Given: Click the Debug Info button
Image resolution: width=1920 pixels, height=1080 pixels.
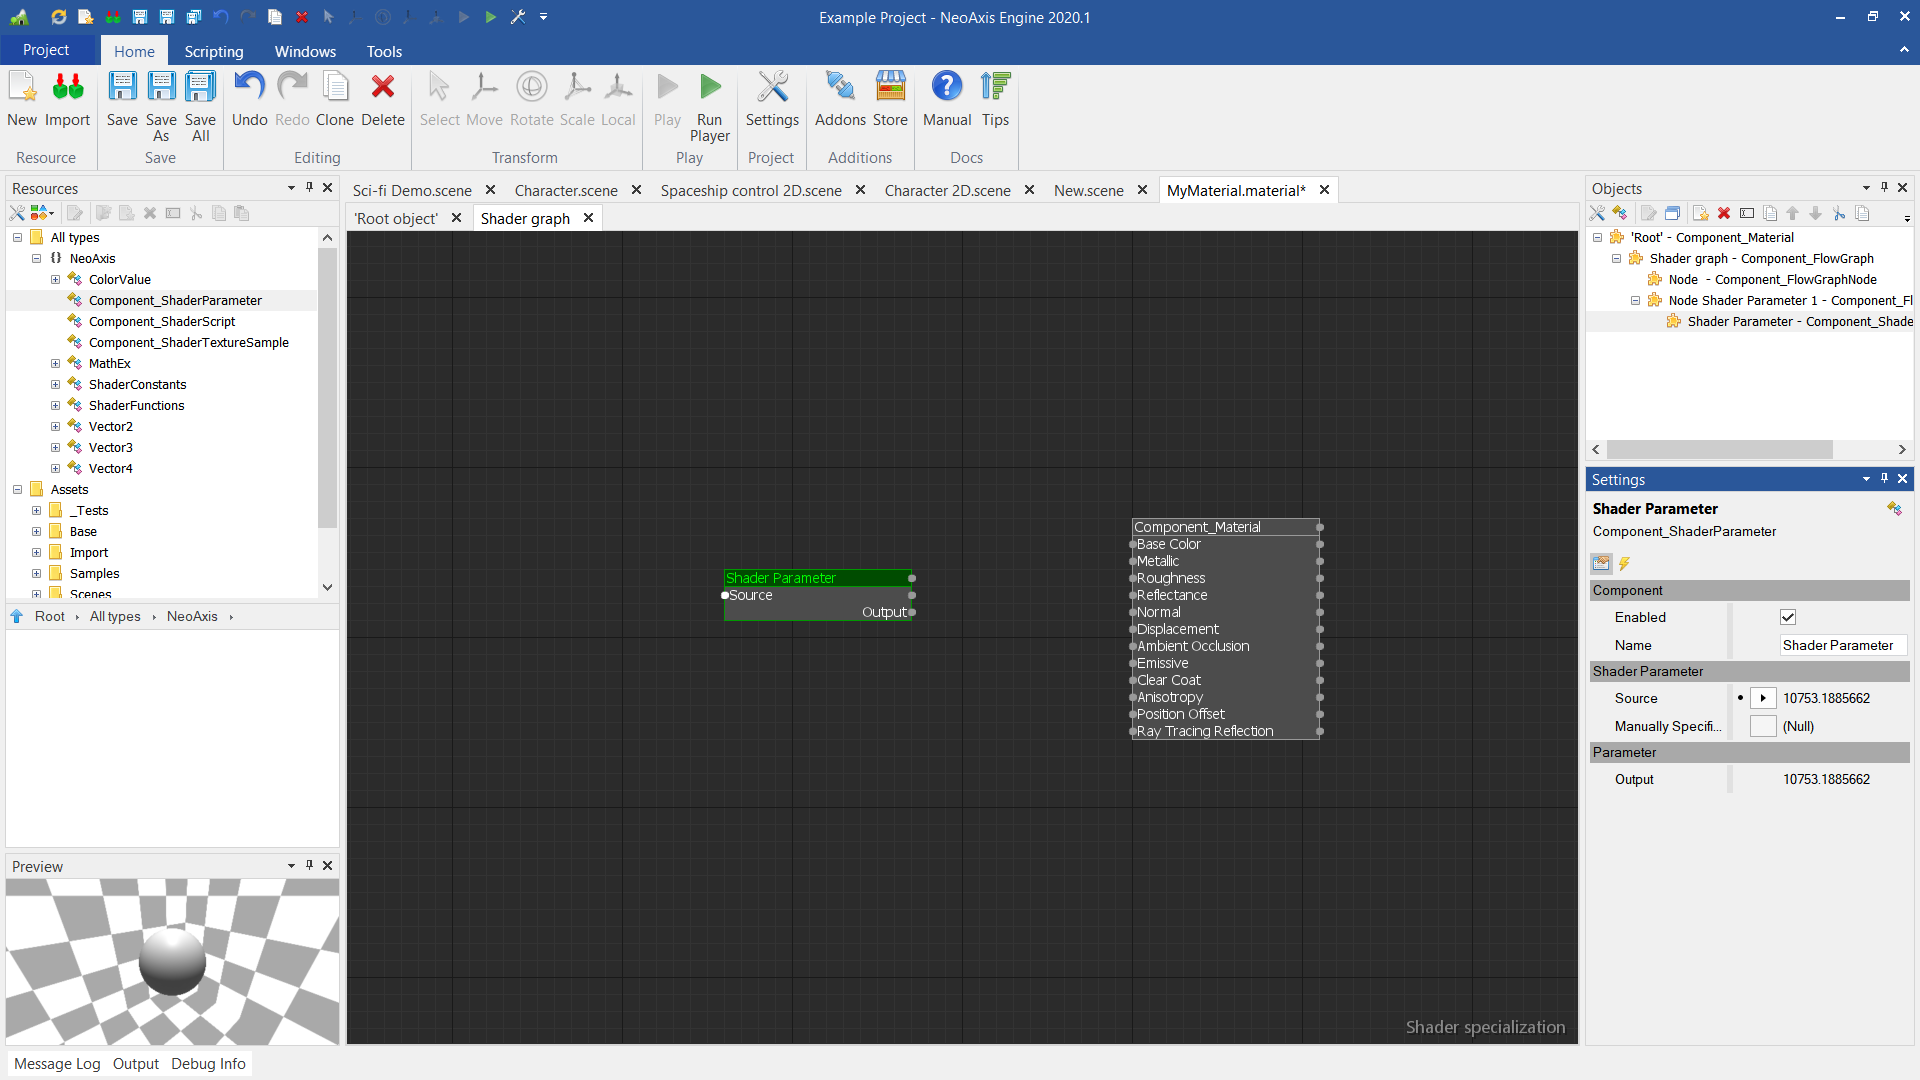Looking at the screenshot, I should coord(208,1063).
